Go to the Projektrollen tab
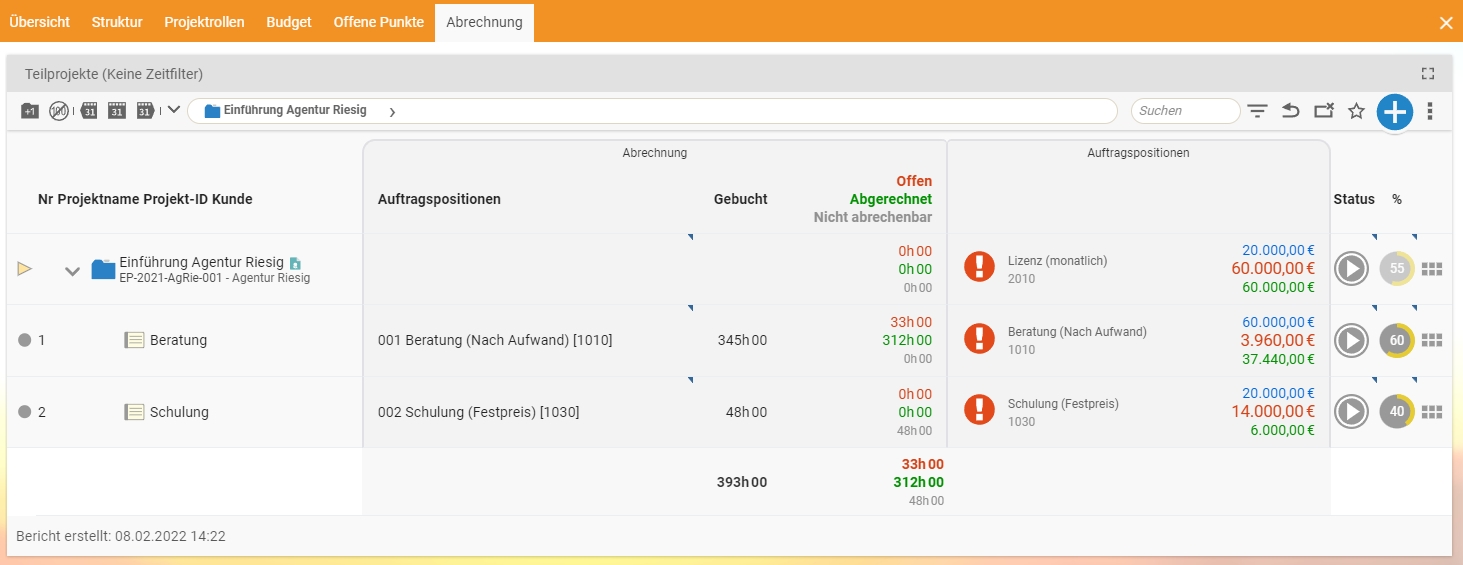The image size is (1463, 565). point(204,22)
